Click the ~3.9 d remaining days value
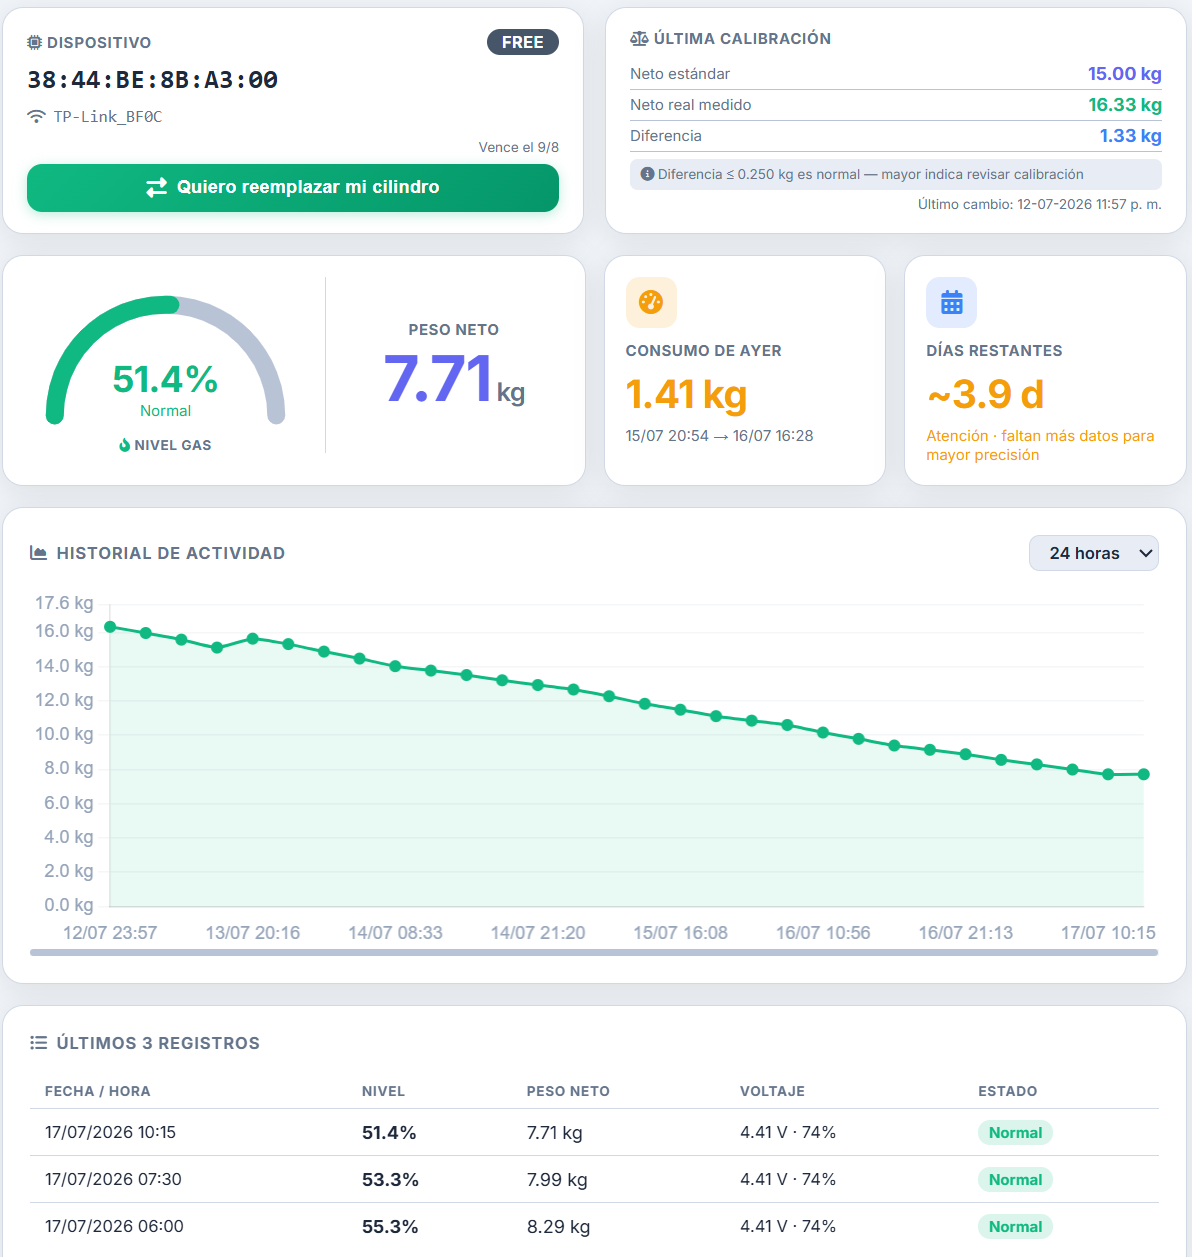1192x1257 pixels. (x=985, y=394)
